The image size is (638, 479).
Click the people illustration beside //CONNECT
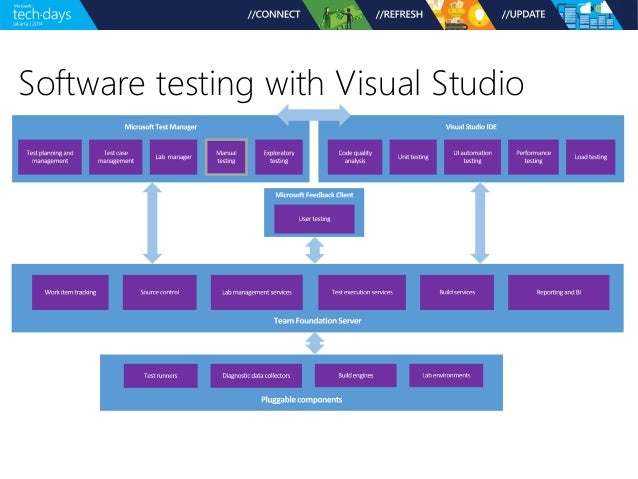(x=337, y=16)
